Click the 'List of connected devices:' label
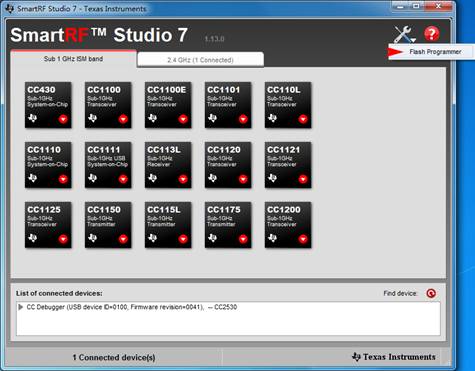Viewport: 475px width, 371px height. pos(59,293)
